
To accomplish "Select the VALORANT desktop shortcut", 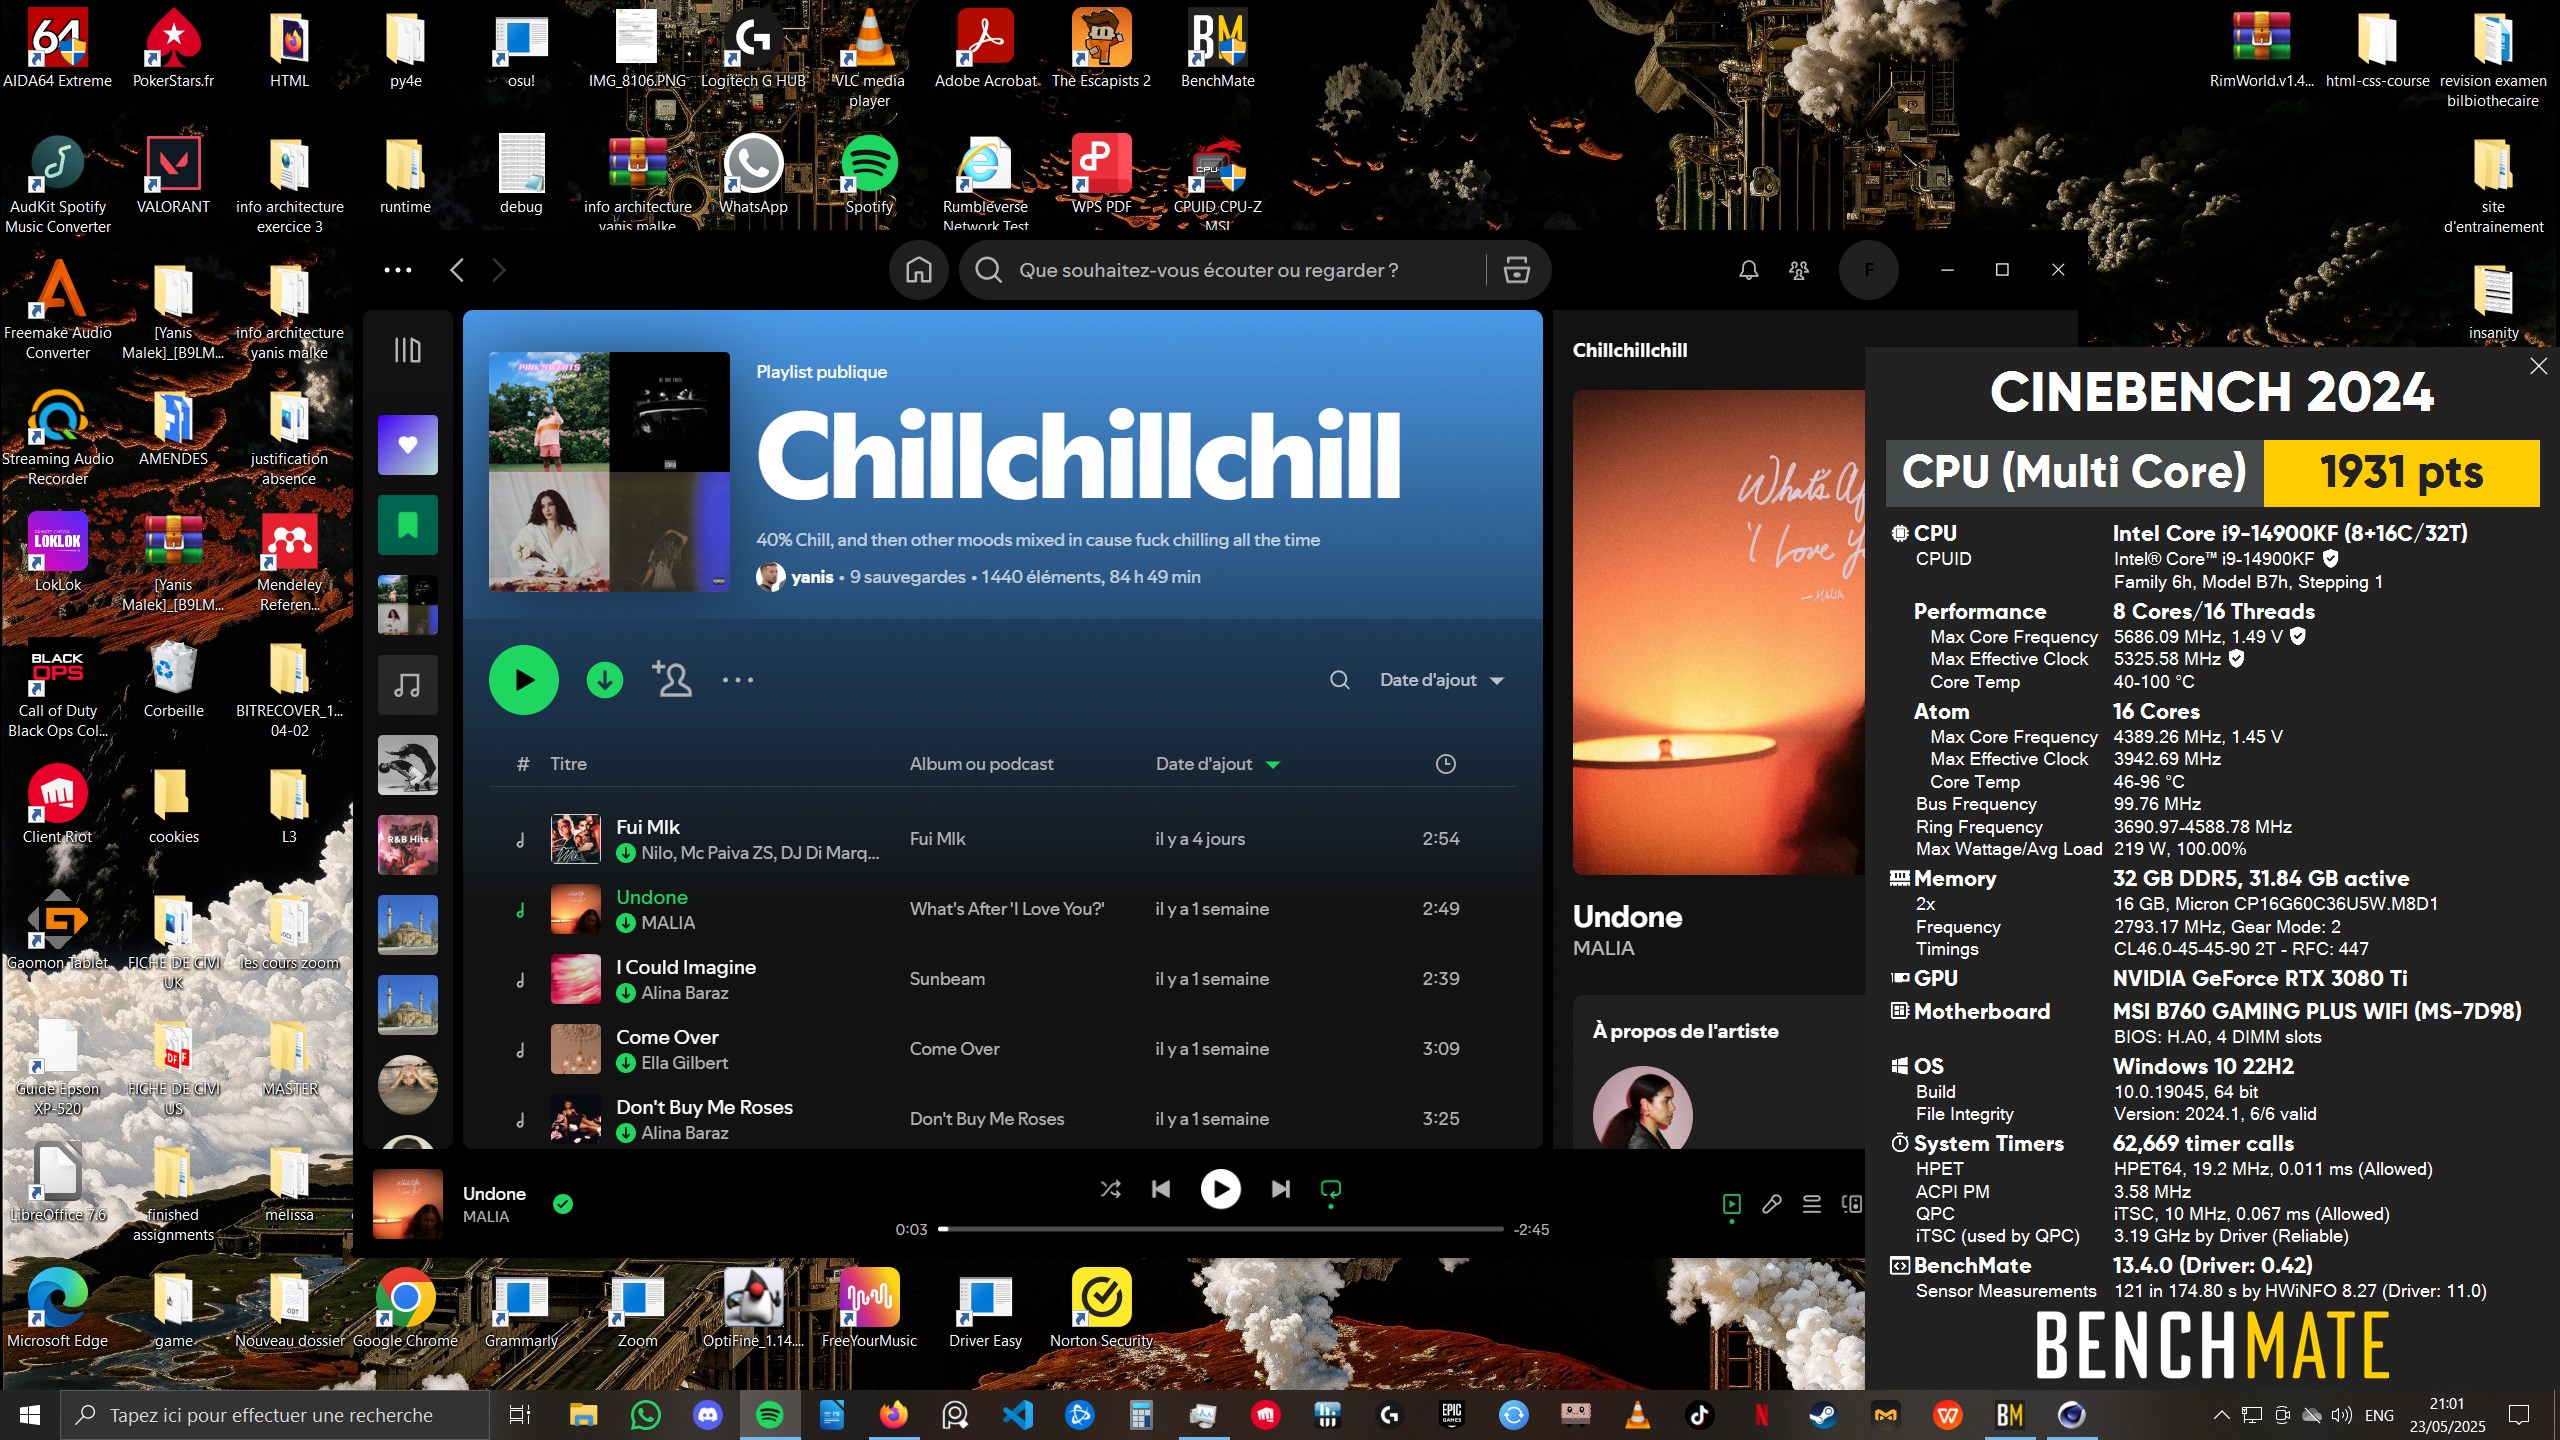I will [x=173, y=175].
